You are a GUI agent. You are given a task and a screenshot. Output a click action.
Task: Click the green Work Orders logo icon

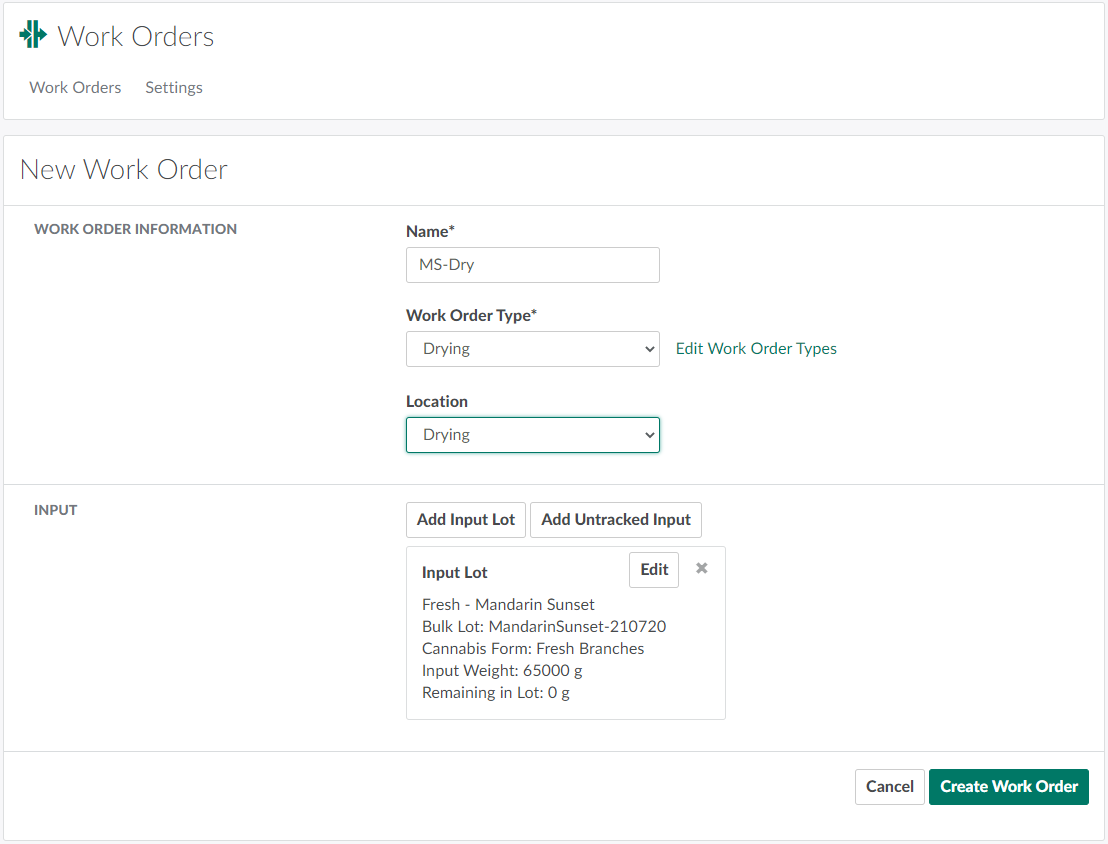(x=33, y=35)
